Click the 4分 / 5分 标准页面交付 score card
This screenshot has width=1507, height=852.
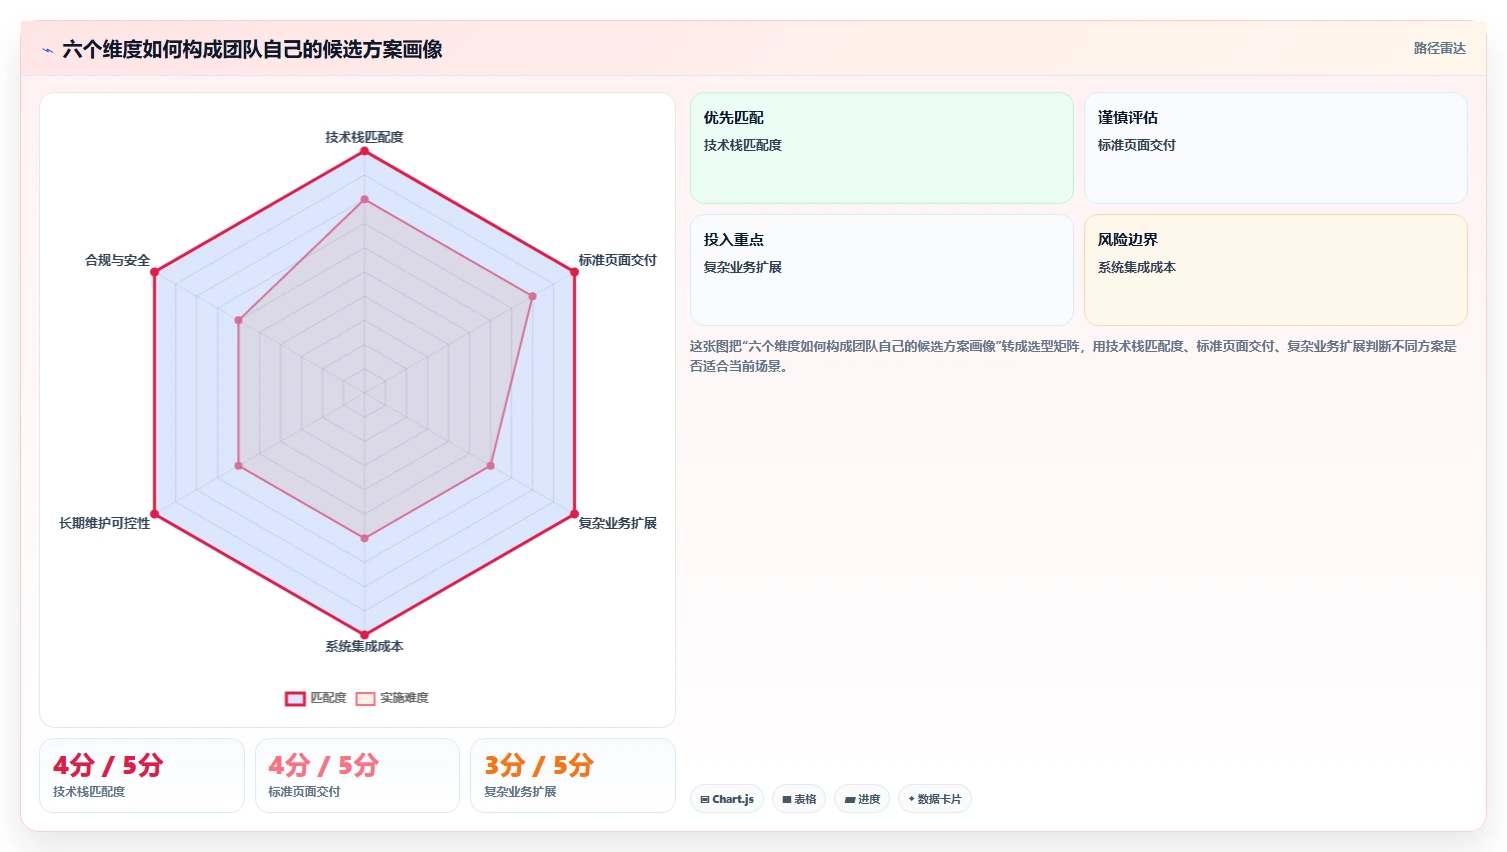357,776
